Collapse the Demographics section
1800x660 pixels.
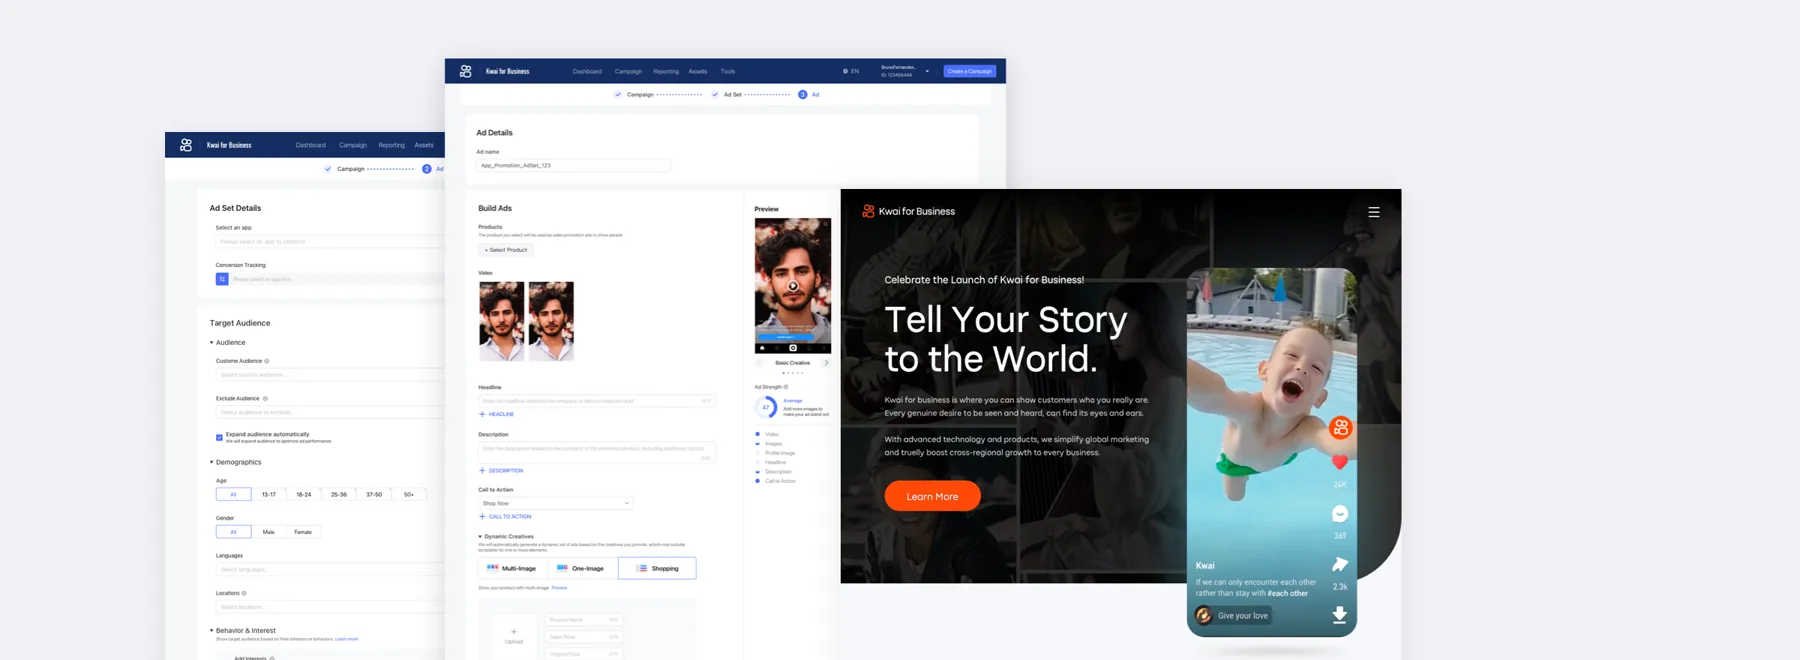(x=212, y=462)
